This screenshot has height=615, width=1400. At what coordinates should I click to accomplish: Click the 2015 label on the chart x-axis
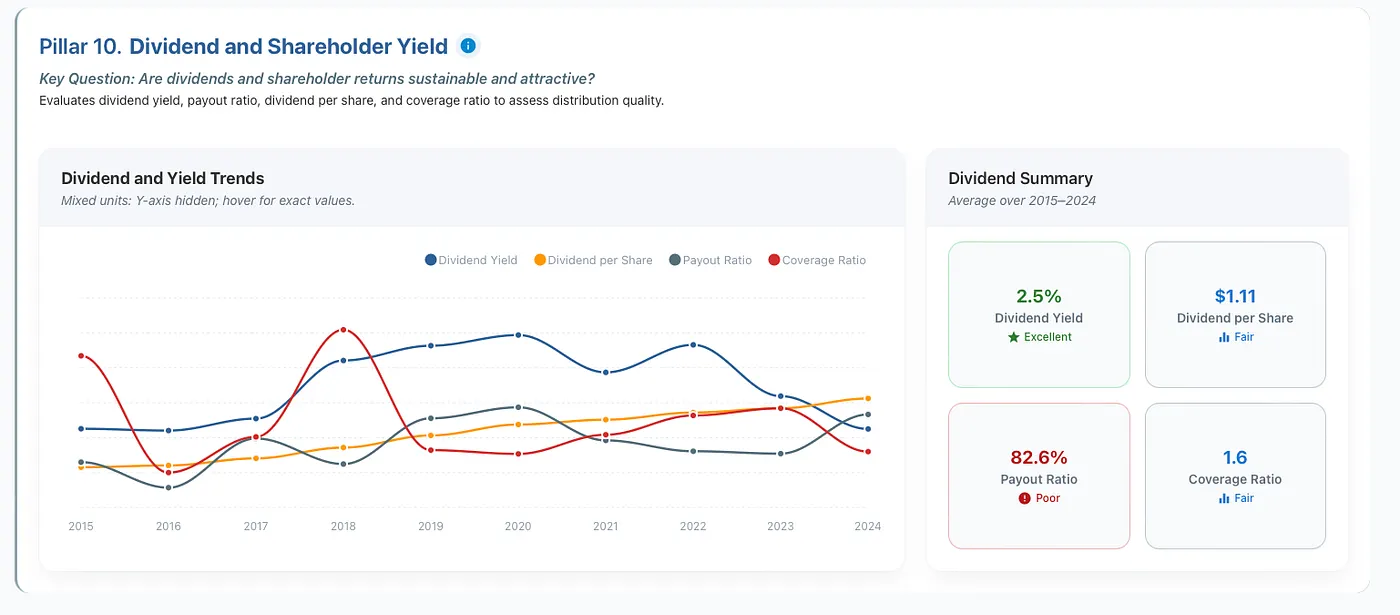(81, 526)
